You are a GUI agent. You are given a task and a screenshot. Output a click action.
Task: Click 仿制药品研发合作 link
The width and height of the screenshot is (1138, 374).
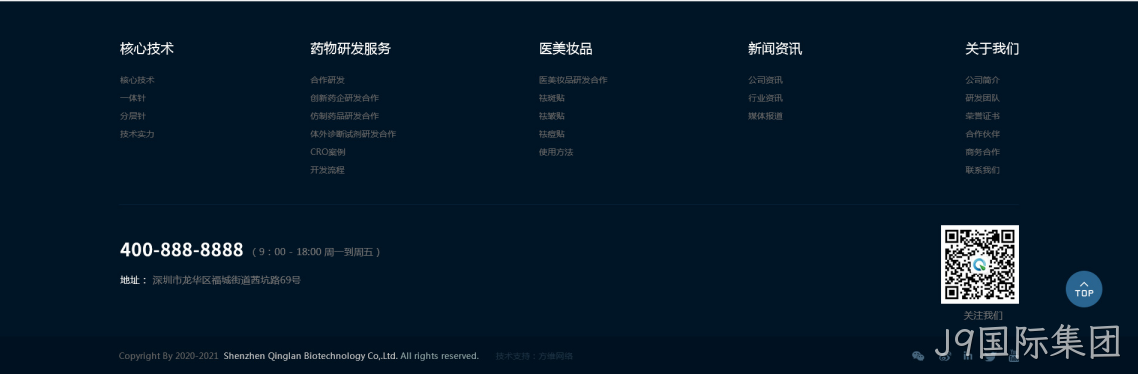[344, 116]
